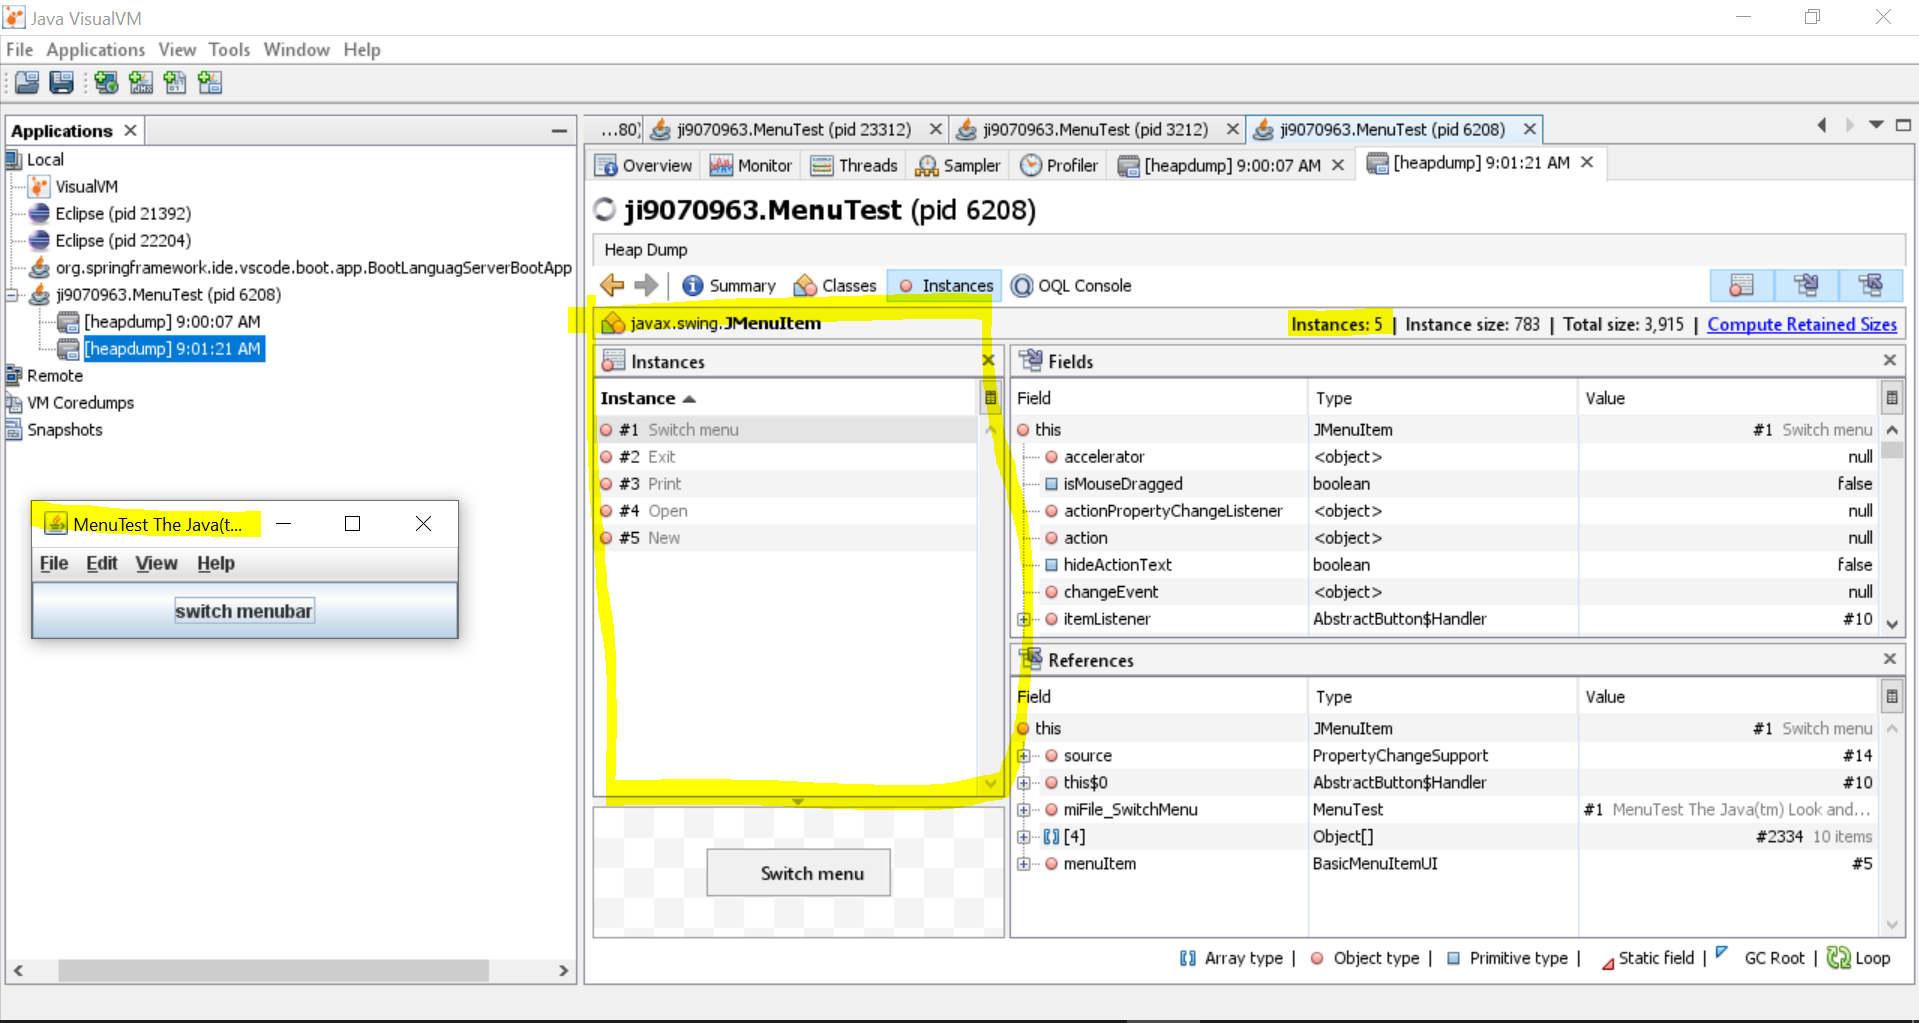Expand the itemListener field node
The image size is (1919, 1023).
pos(1024,620)
